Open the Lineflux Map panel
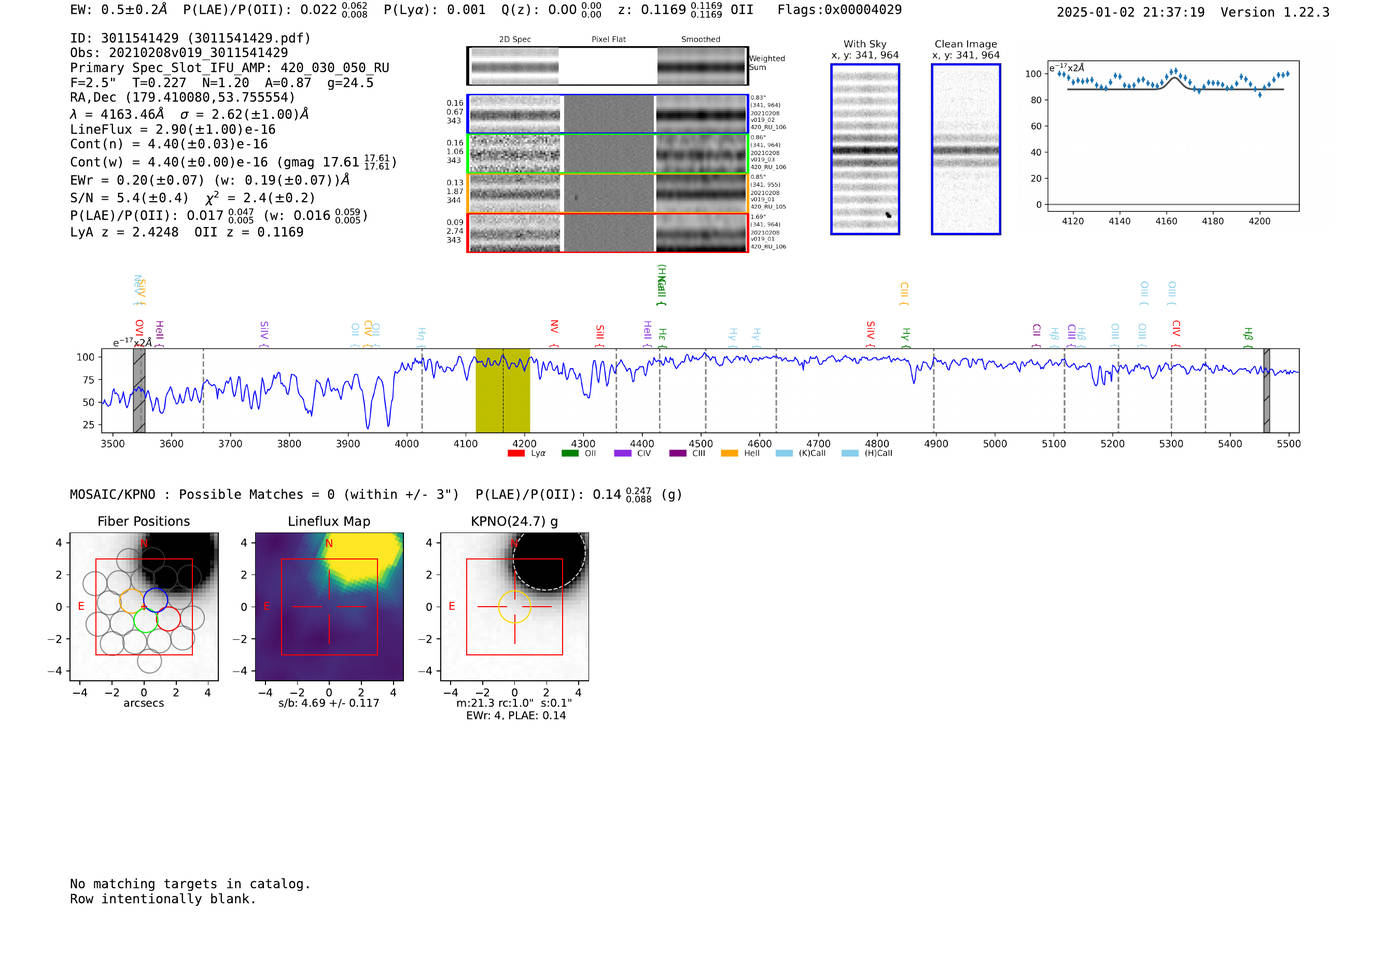 [329, 608]
